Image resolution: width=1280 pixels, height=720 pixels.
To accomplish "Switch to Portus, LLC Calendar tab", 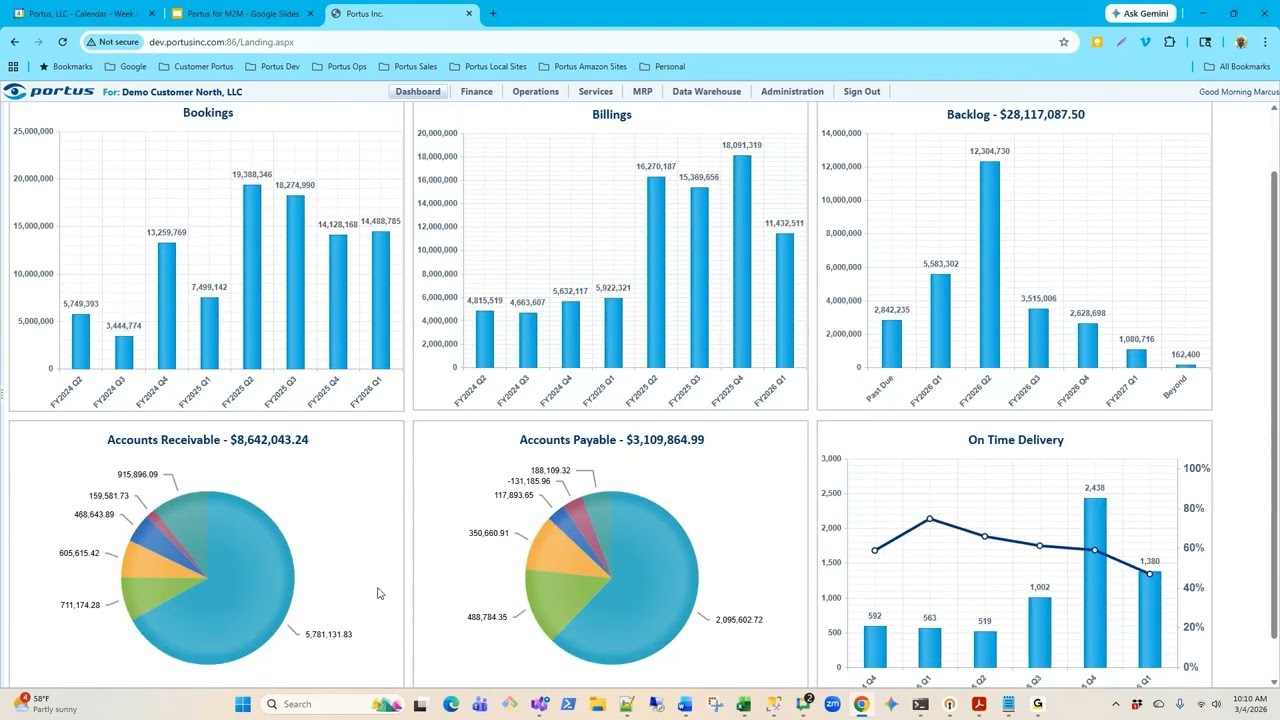I will 84,14.
